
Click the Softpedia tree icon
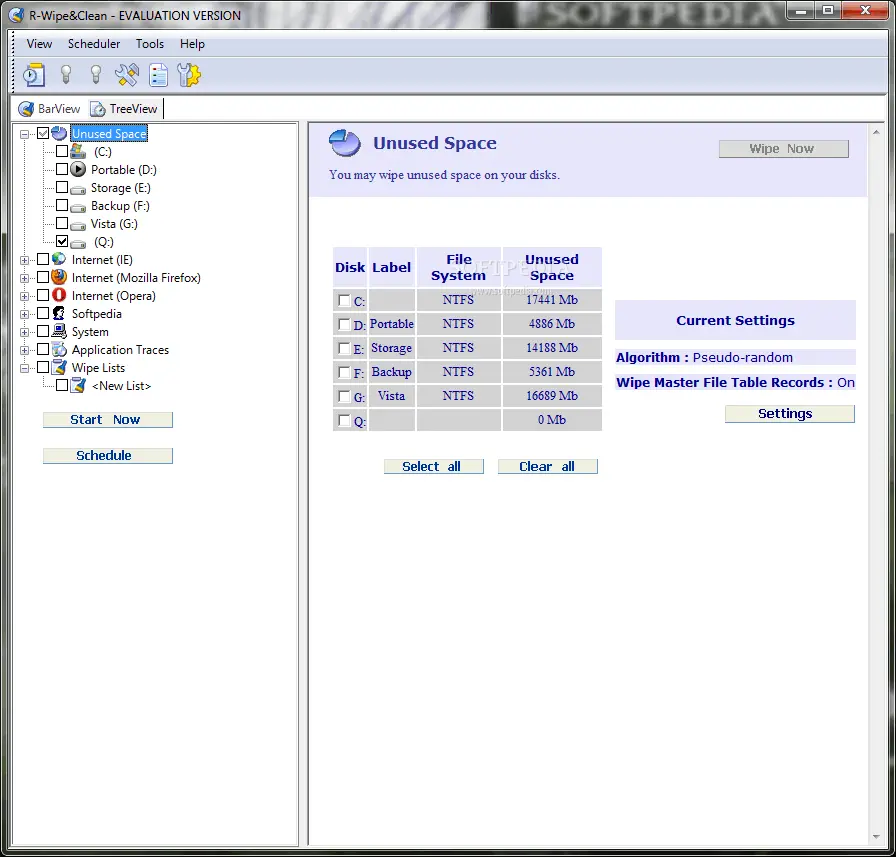[x=59, y=313]
